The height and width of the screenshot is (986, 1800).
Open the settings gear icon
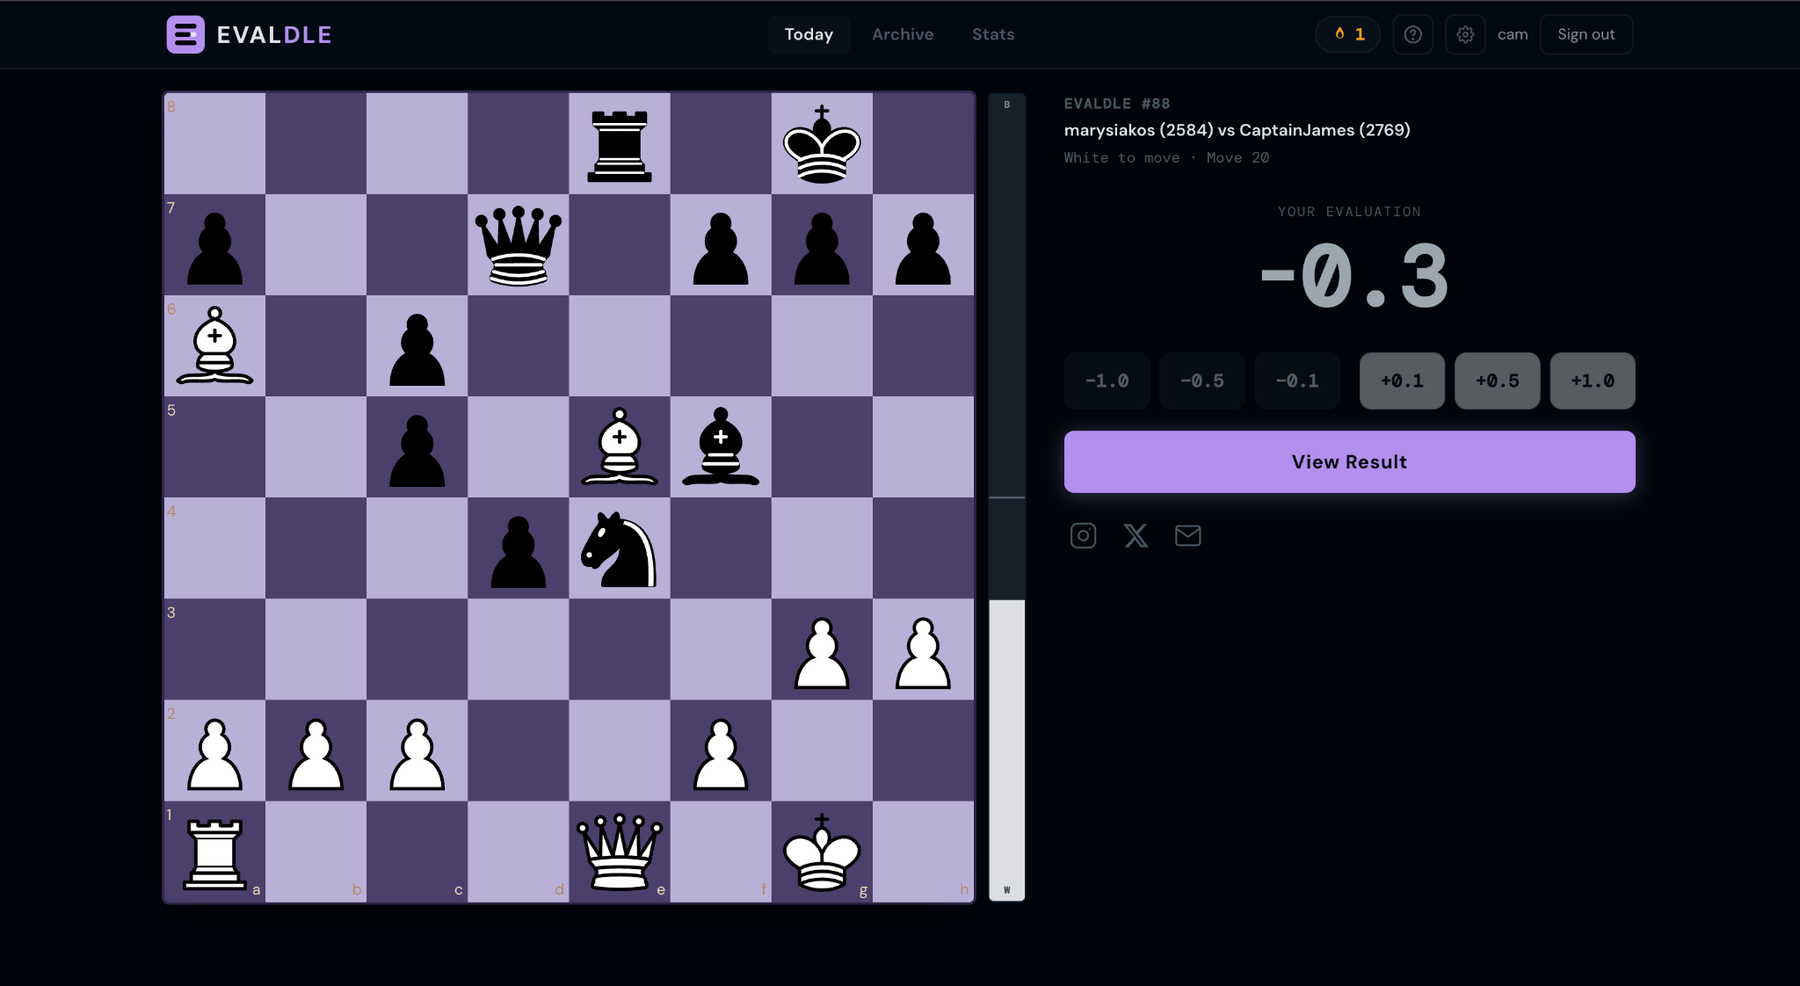[x=1465, y=35]
